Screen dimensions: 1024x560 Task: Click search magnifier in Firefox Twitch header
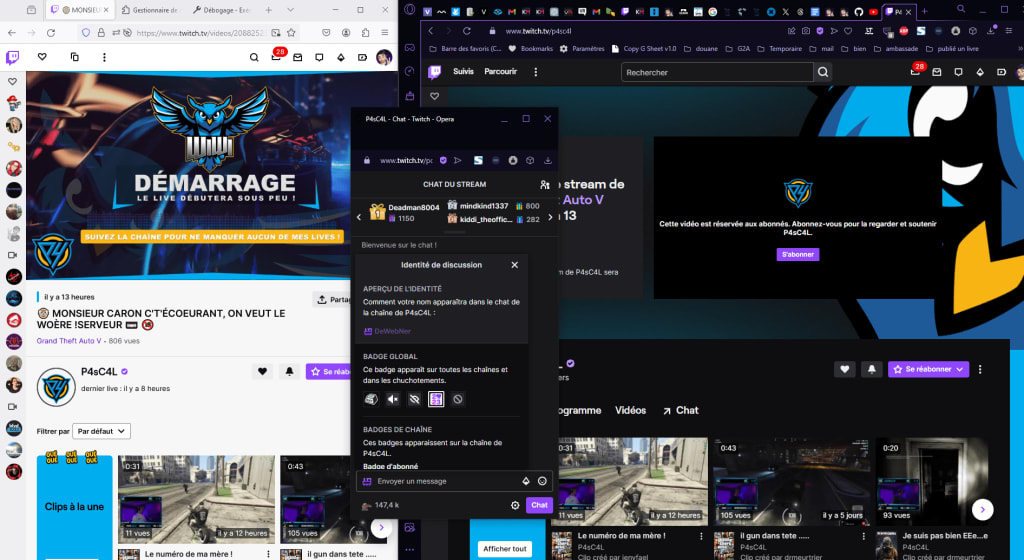coord(254,57)
